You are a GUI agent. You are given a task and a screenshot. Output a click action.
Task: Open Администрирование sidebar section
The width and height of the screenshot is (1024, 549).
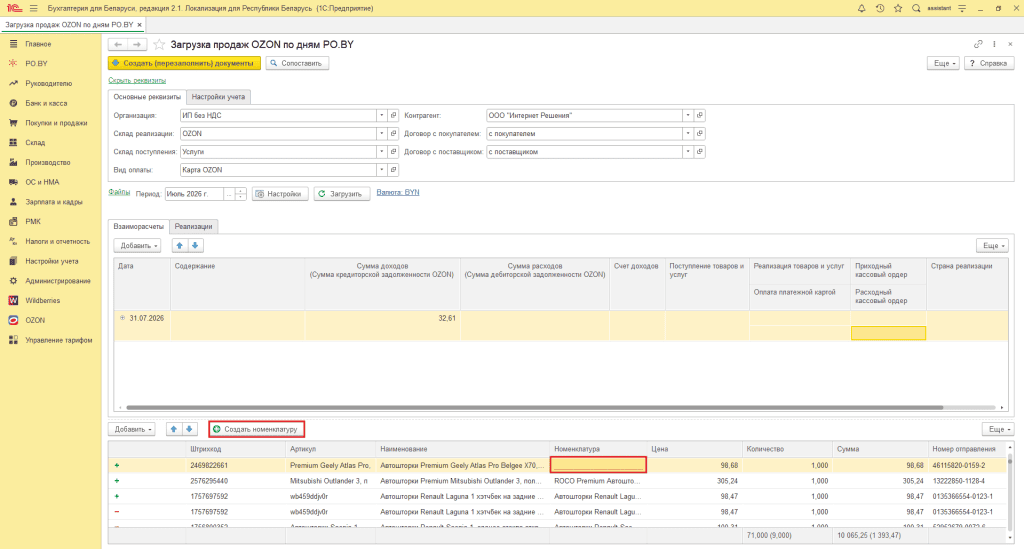tap(57, 281)
